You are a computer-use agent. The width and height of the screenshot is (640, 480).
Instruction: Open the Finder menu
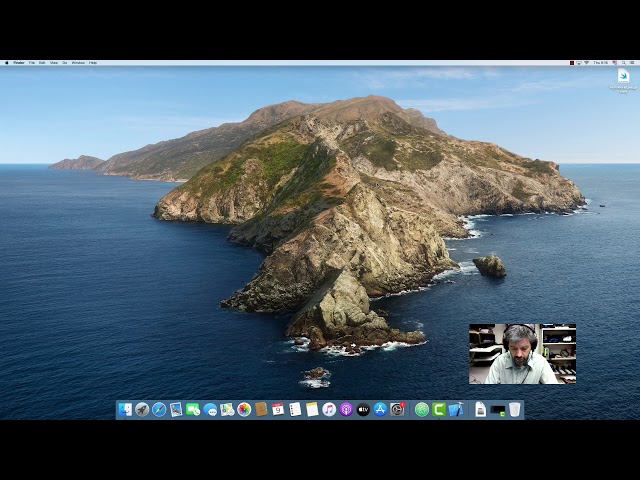pyautogui.click(x=19, y=63)
